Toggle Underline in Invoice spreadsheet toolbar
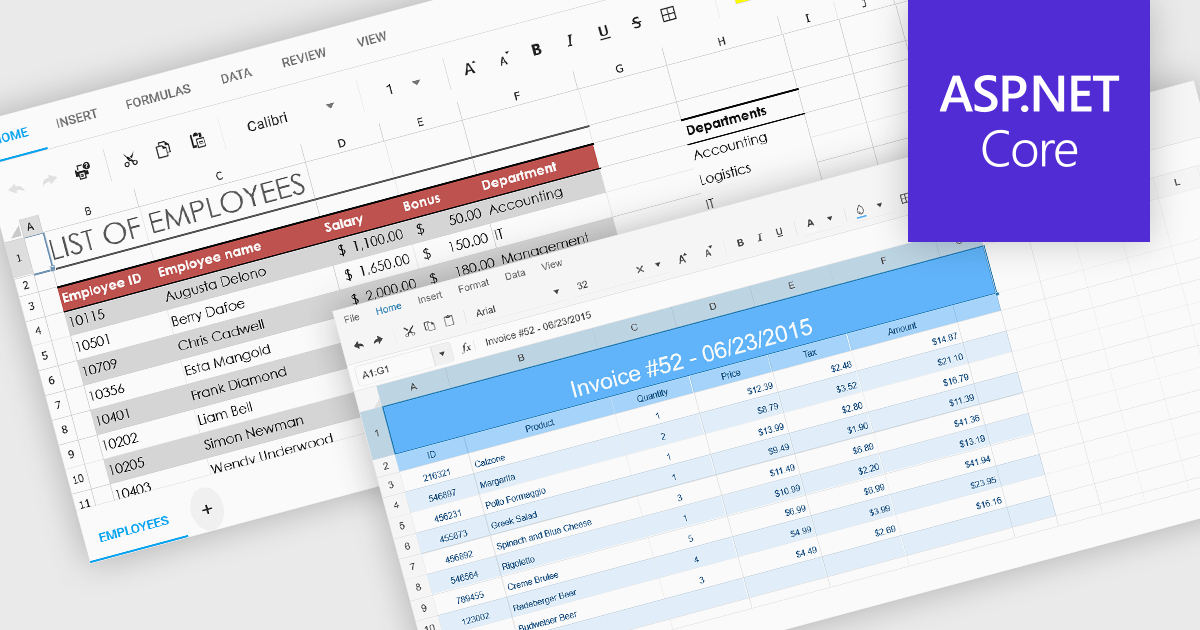The height and width of the screenshot is (630, 1200). [779, 233]
